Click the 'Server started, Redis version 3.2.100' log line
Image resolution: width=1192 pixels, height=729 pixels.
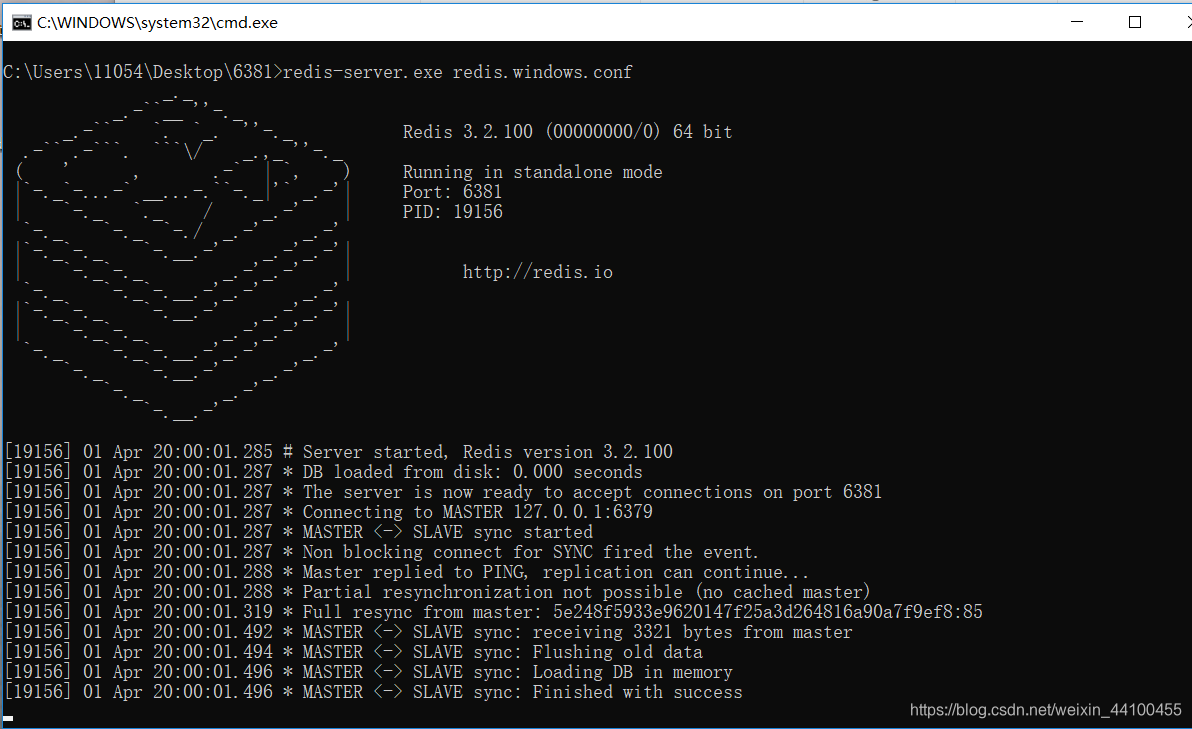point(339,452)
